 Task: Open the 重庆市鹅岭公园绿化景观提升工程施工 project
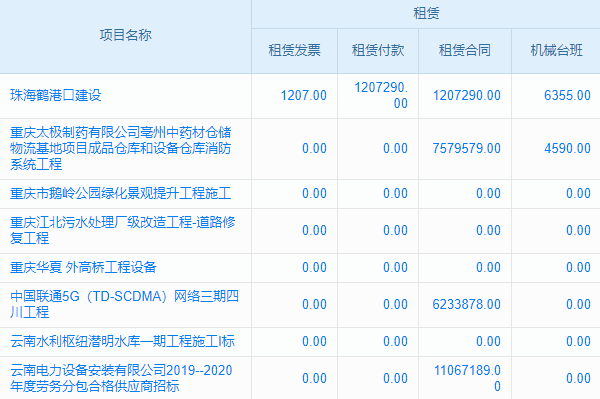[x=121, y=193]
